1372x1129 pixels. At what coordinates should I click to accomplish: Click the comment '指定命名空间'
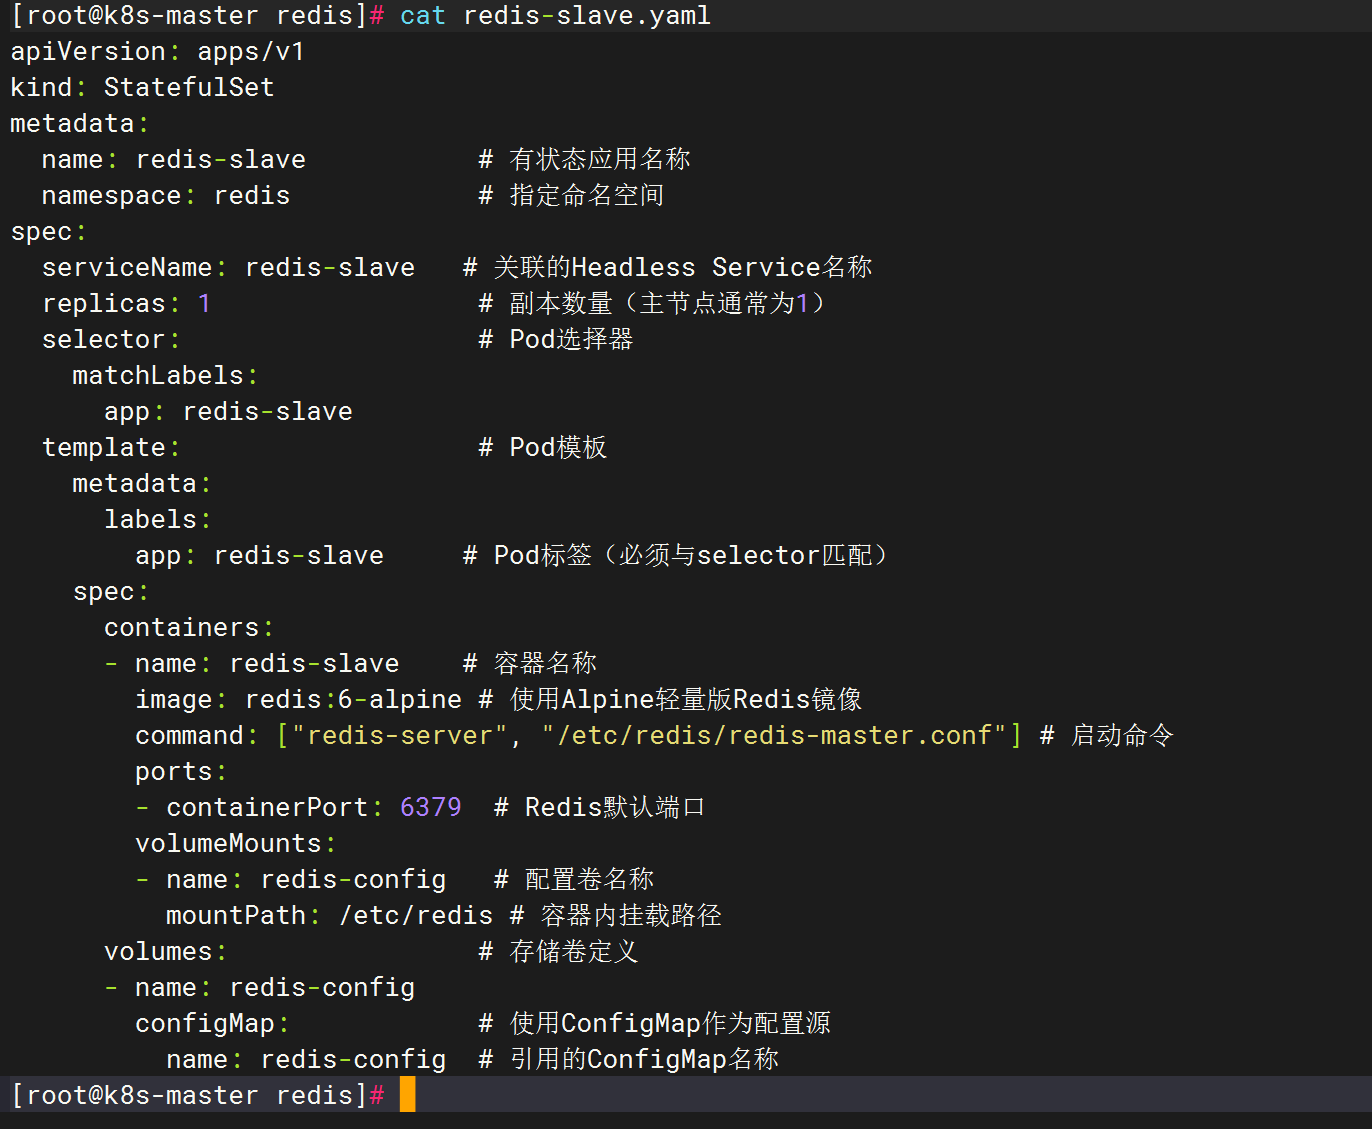click(587, 196)
